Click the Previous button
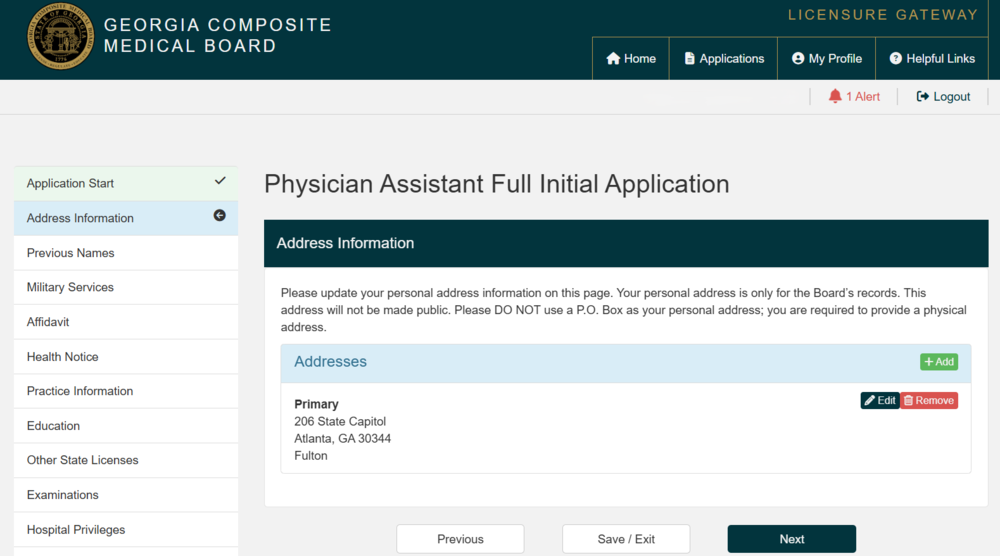The width and height of the screenshot is (1000, 556). 460,539
